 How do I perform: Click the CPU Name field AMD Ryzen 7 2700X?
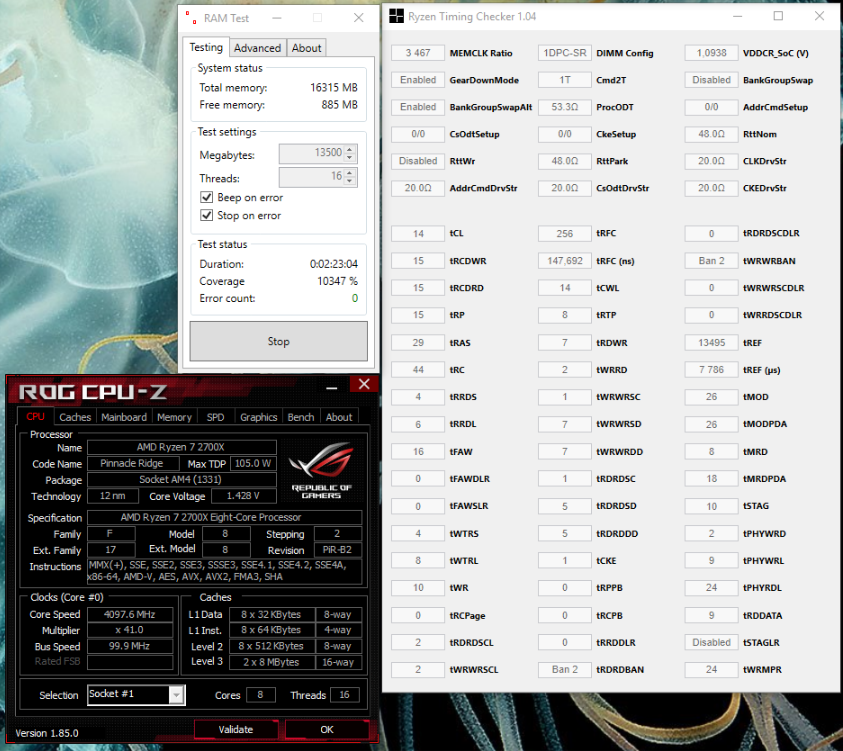[182, 447]
